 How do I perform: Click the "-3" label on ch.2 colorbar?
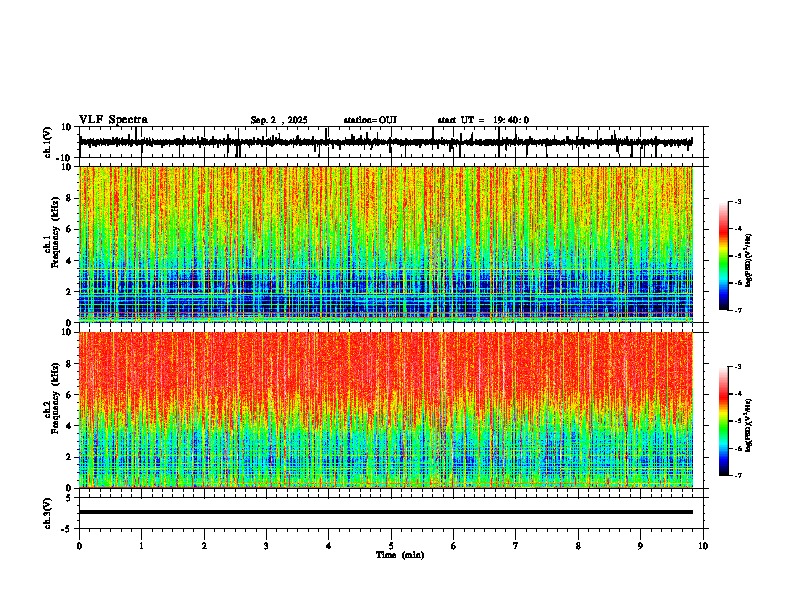737,367
